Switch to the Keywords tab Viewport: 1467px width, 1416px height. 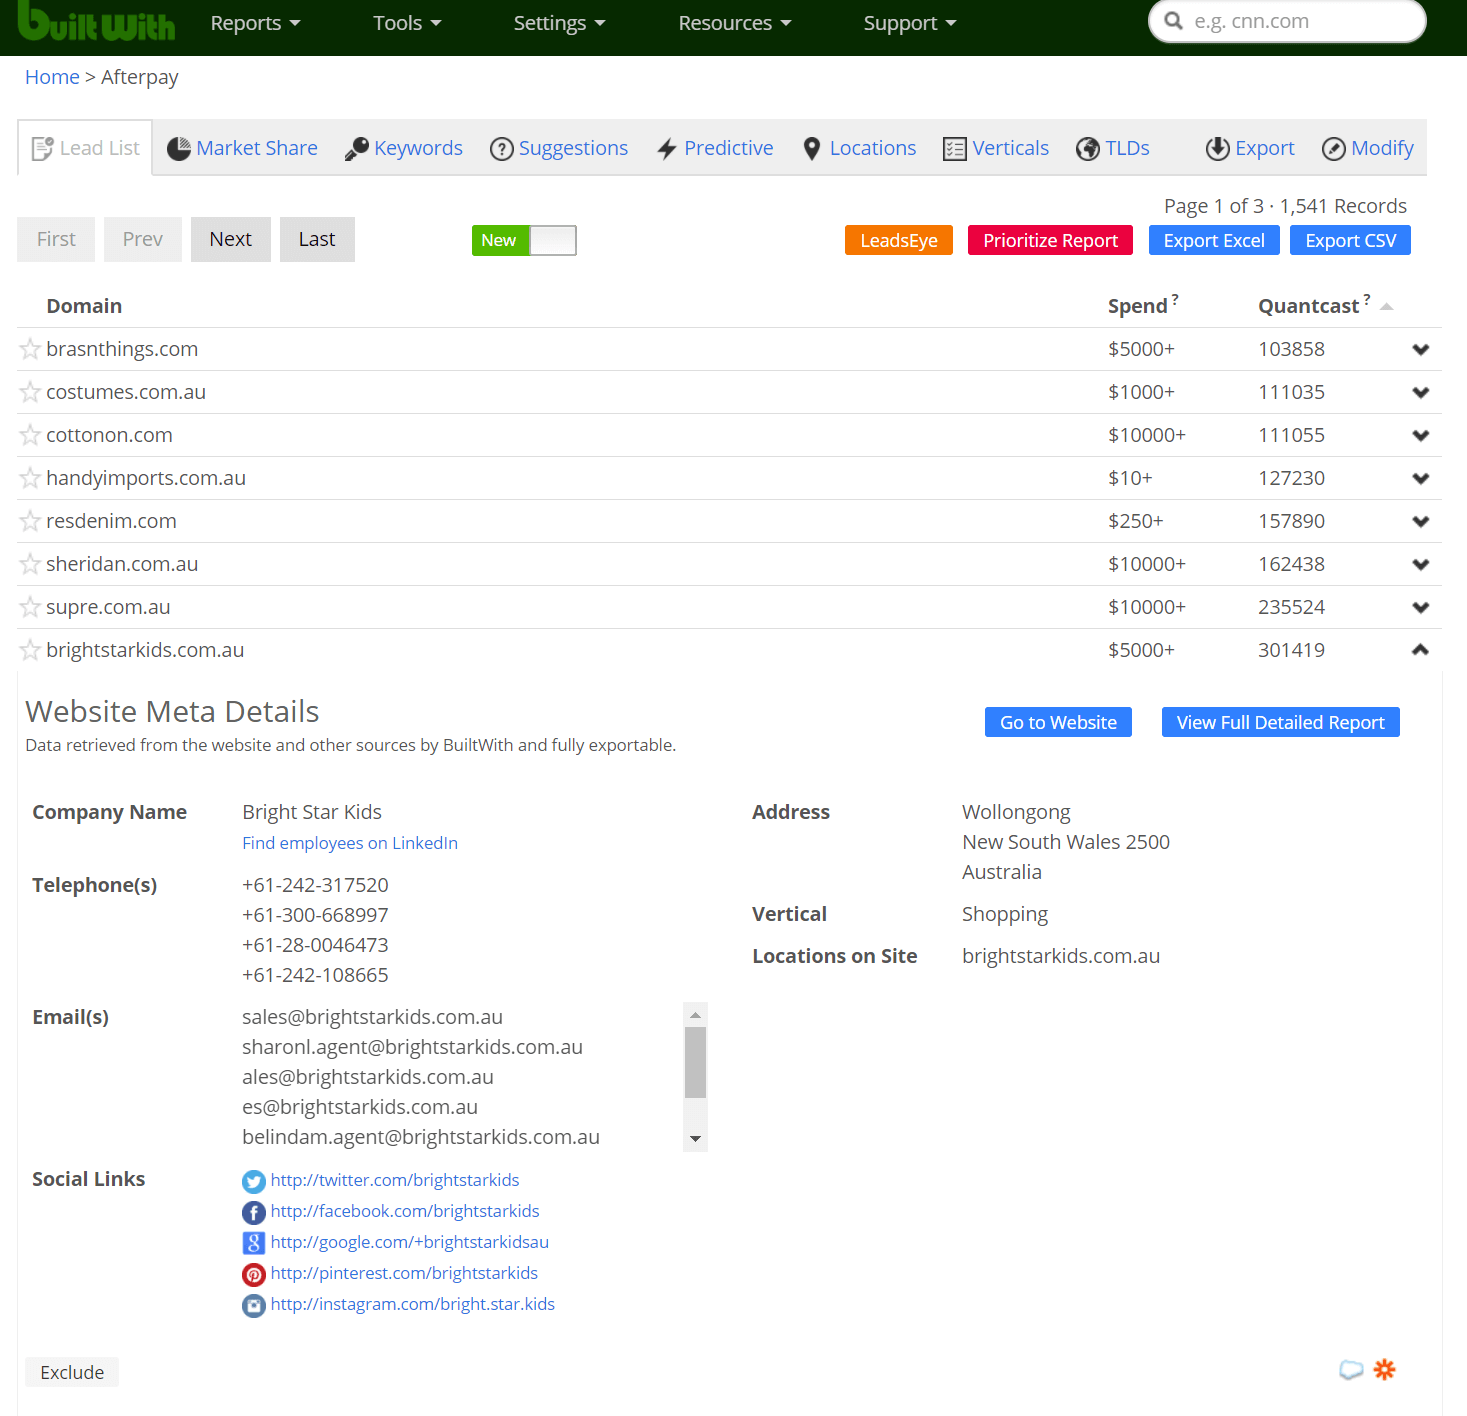click(403, 148)
